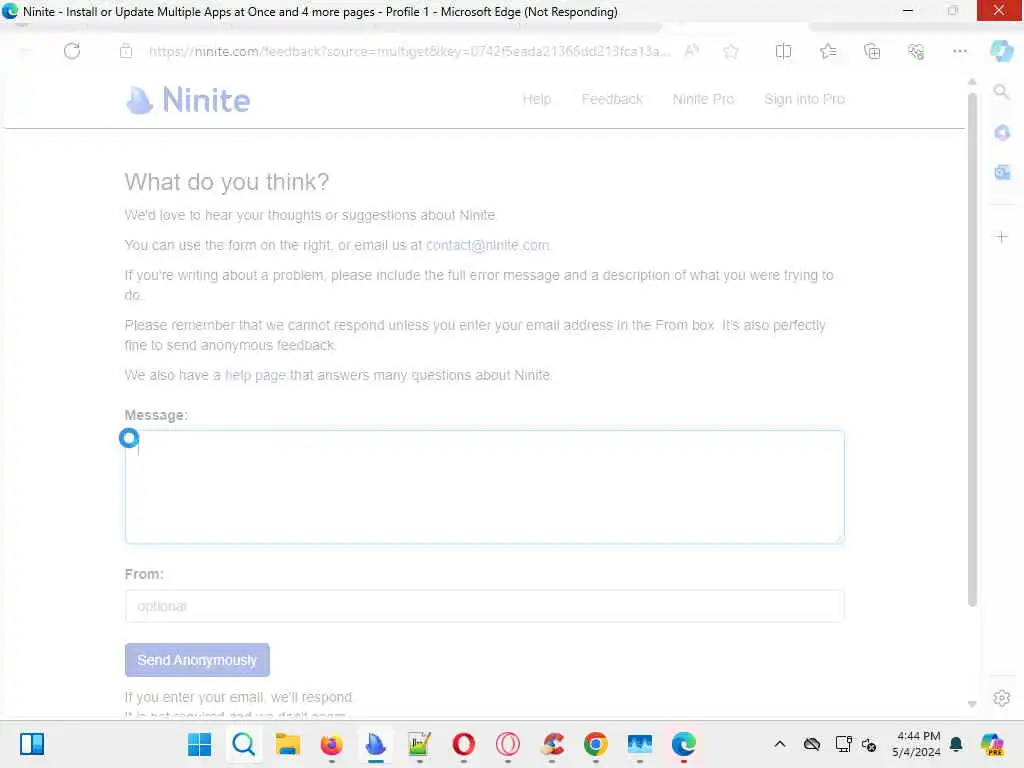The height and width of the screenshot is (768, 1024).
Task: Go to the Ninite Pro page
Action: [x=703, y=99]
